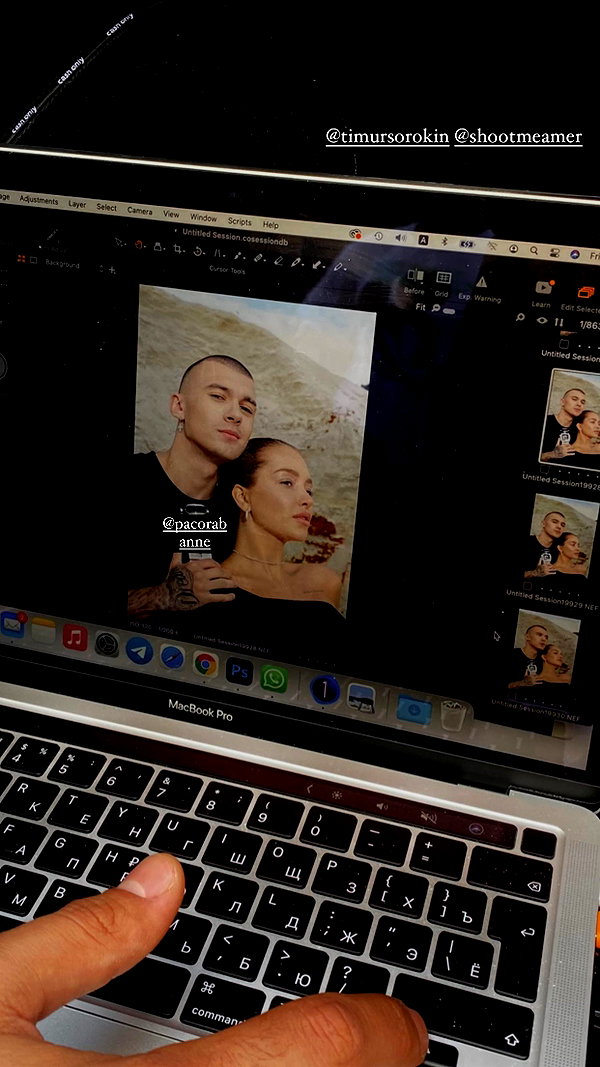Toggle the browser eye filter icon

[x=541, y=320]
